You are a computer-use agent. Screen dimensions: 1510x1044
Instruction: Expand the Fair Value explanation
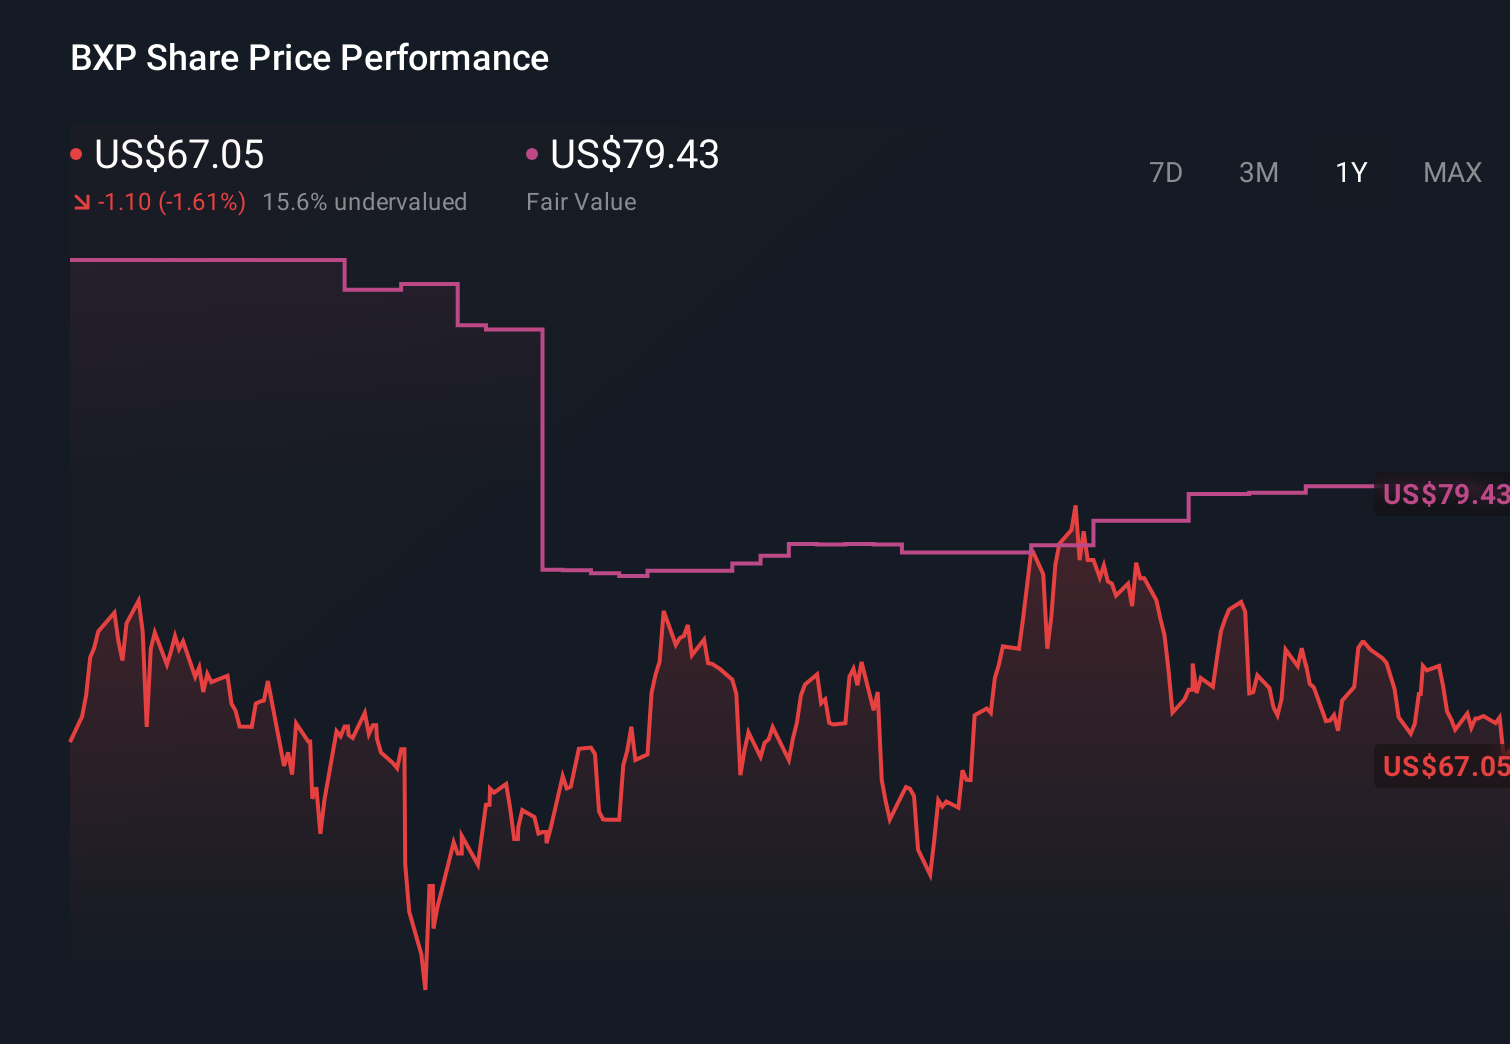(x=581, y=201)
